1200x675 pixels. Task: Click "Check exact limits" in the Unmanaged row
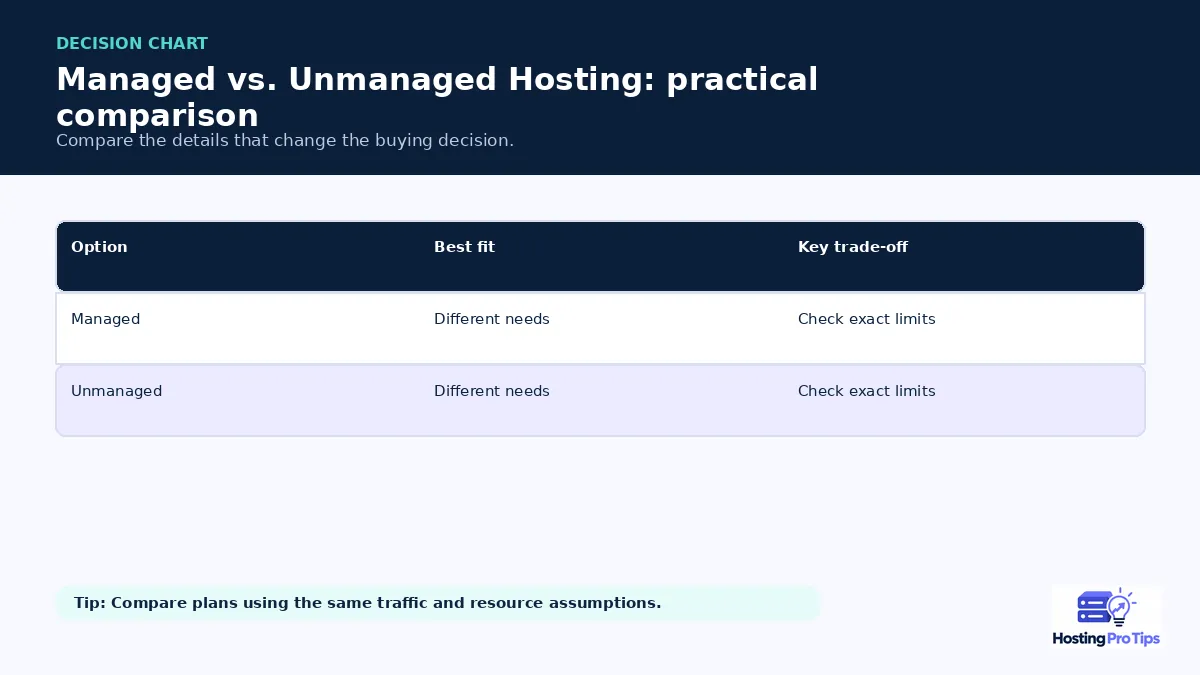tap(867, 391)
